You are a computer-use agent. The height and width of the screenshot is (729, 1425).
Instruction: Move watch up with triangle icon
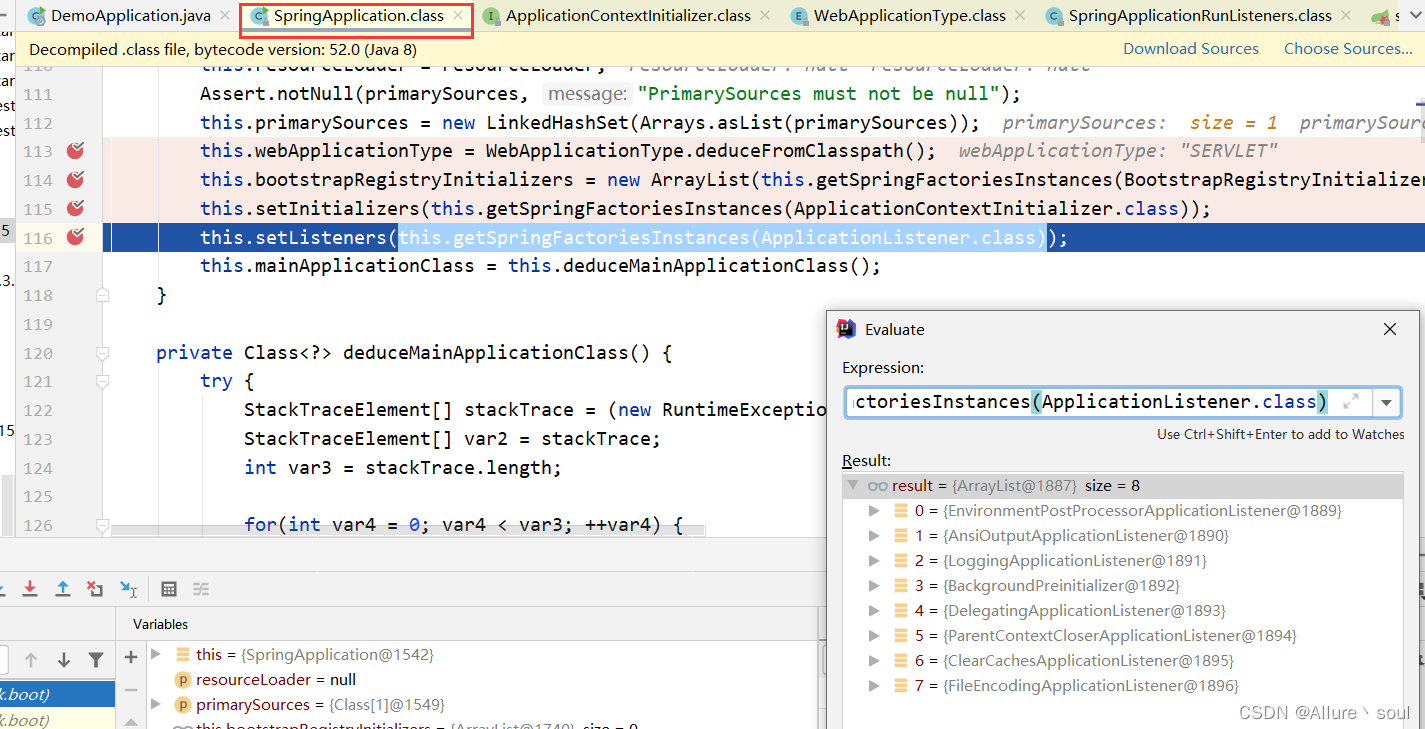pyautogui.click(x=131, y=720)
